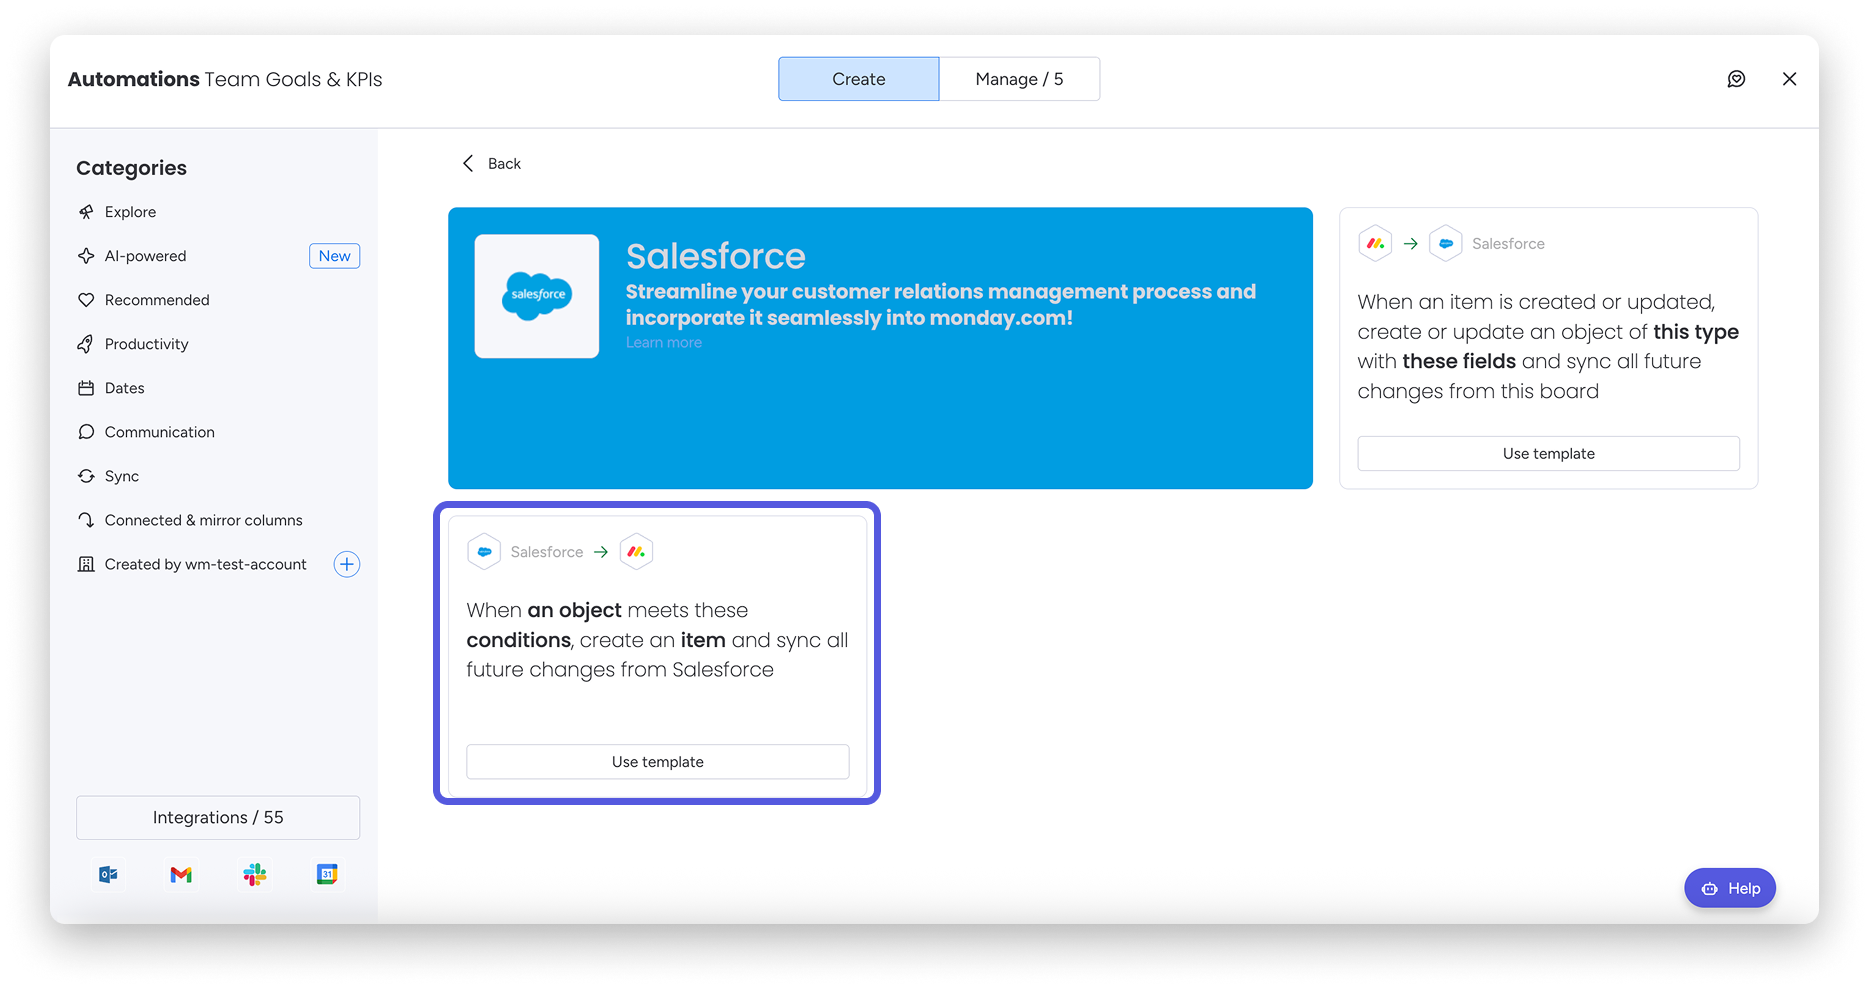Click the Salesforce logo tile in banner
The height and width of the screenshot is (989, 1869).
click(x=537, y=296)
